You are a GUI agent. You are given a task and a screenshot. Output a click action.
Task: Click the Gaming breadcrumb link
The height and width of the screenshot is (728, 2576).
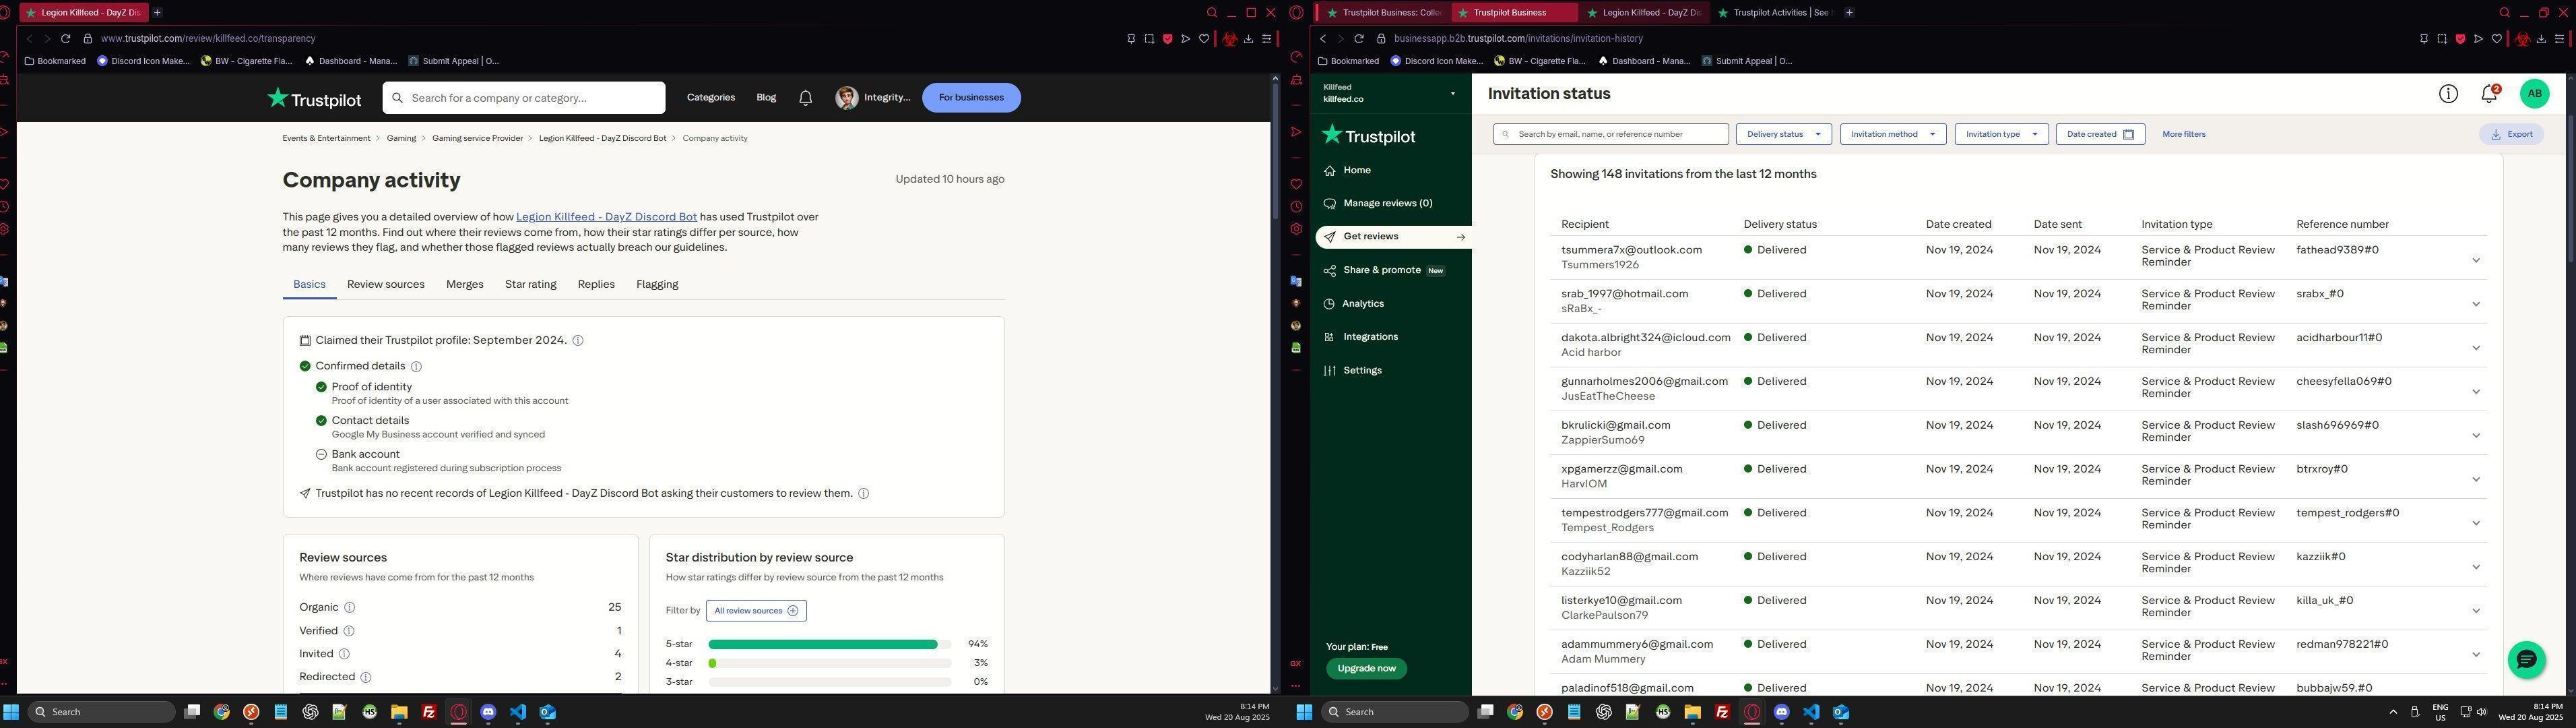[401, 139]
